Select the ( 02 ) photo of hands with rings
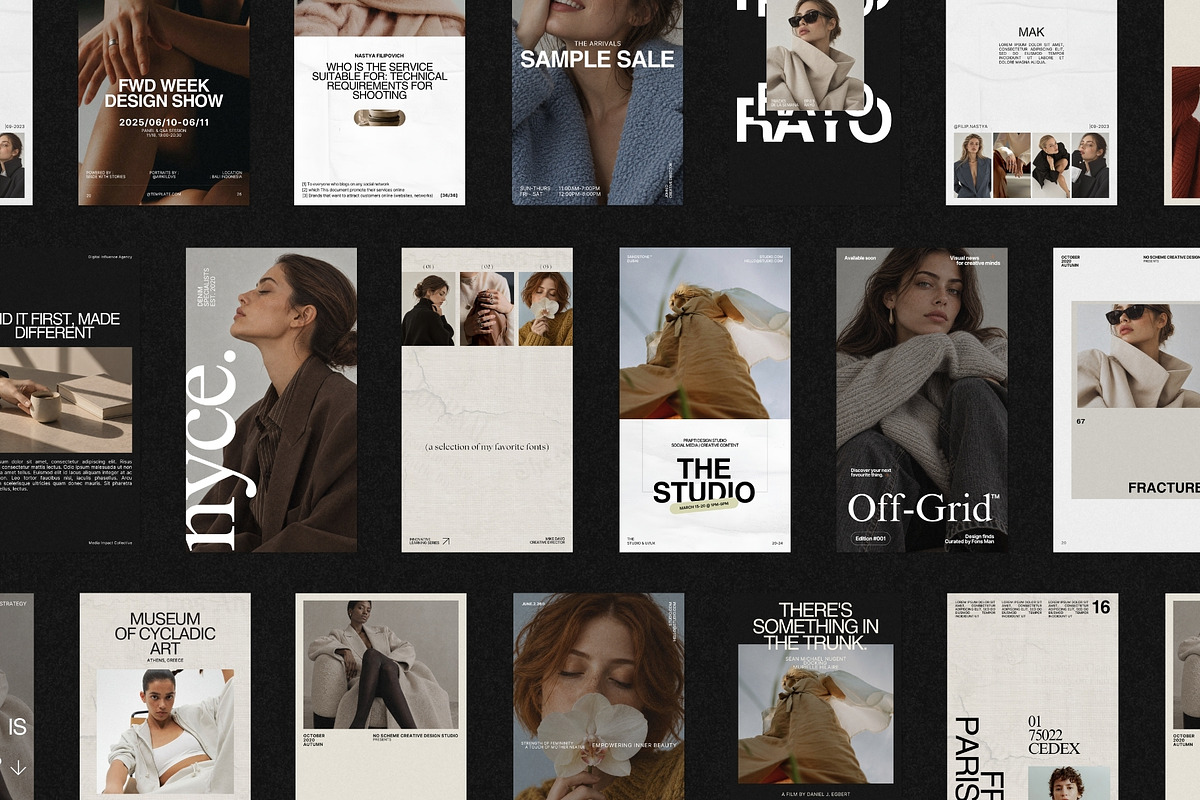Image resolution: width=1200 pixels, height=800 pixels. (487, 309)
